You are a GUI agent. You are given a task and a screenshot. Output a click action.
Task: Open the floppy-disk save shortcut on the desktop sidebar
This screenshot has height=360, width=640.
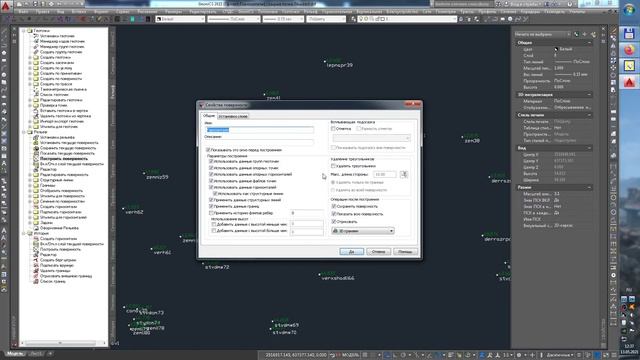click(629, 34)
